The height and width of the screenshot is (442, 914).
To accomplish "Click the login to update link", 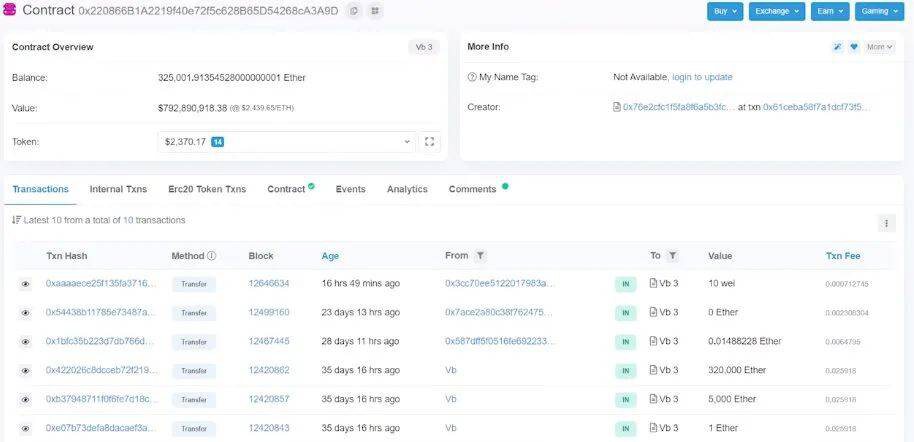I will (x=702, y=77).
